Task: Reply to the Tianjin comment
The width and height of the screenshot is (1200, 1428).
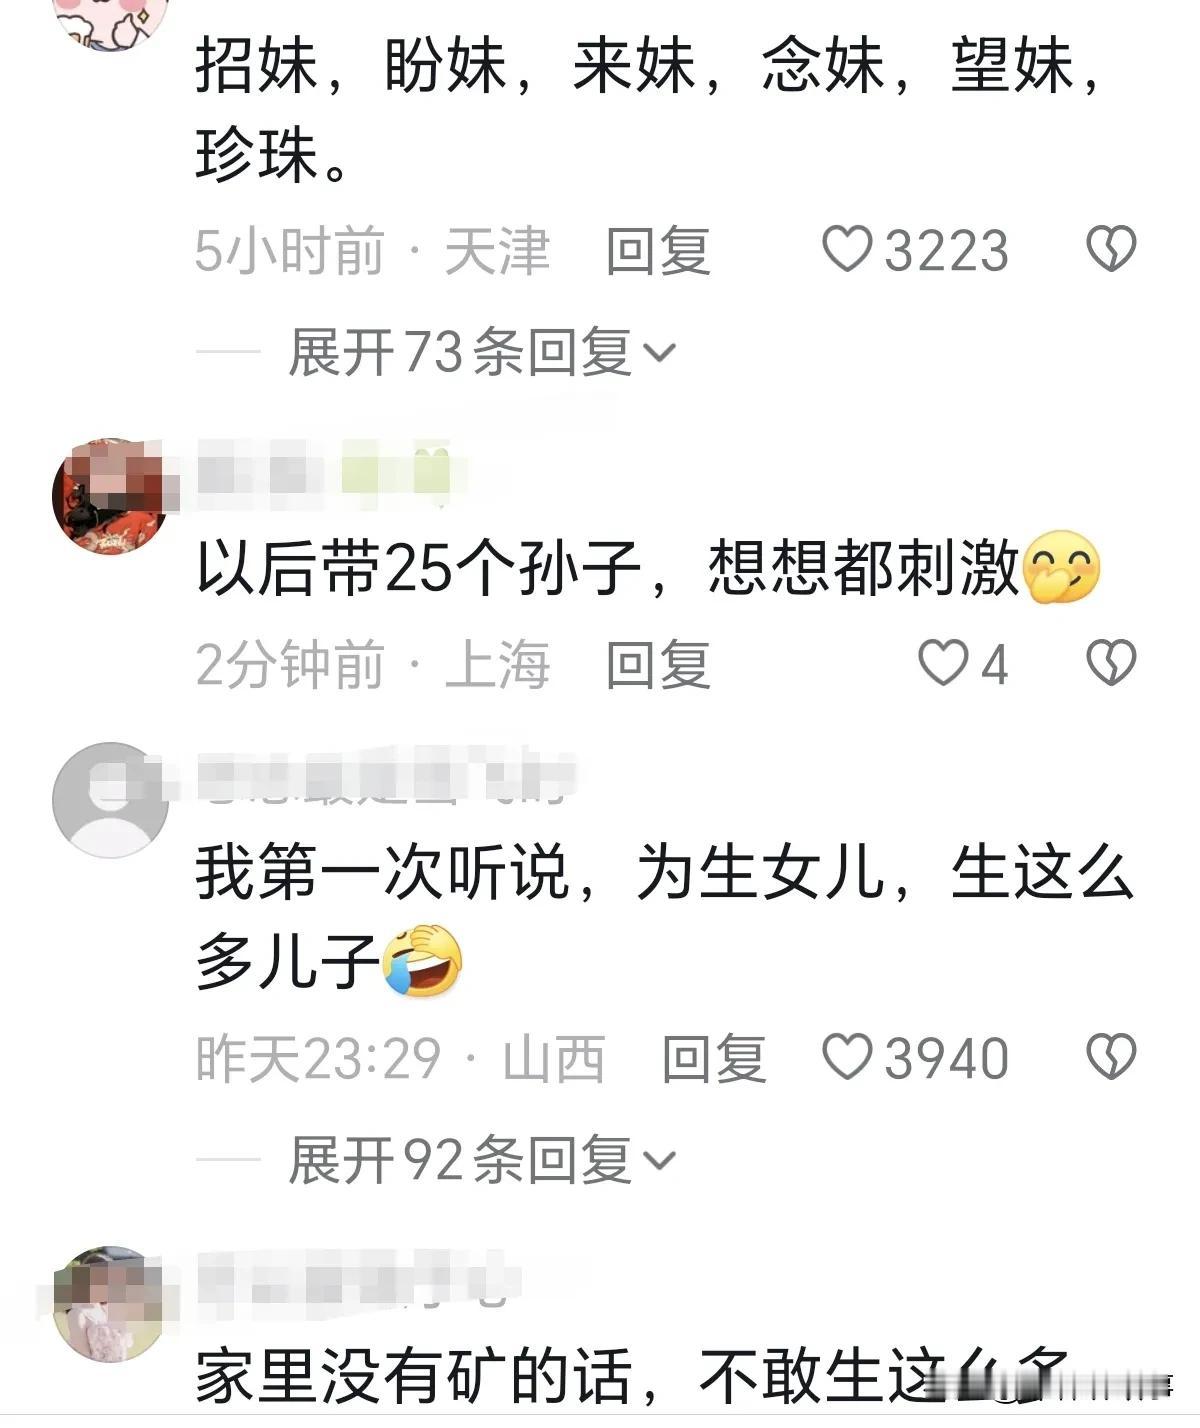Action: click(x=658, y=250)
